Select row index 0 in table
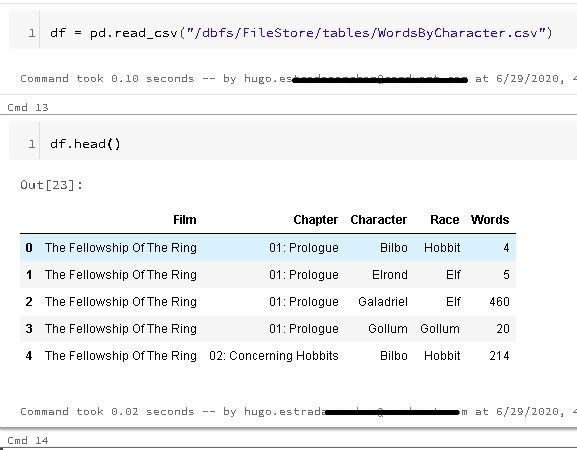Screen dimensions: 577x450 tap(29, 248)
